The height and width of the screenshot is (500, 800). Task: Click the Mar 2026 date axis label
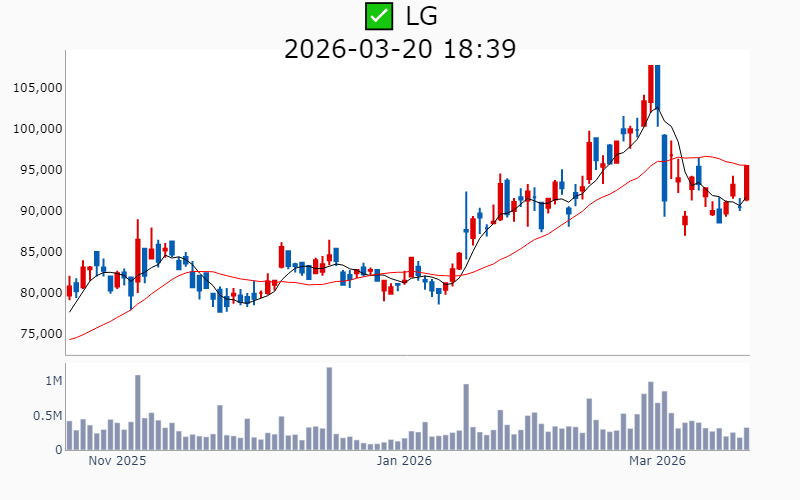[657, 461]
